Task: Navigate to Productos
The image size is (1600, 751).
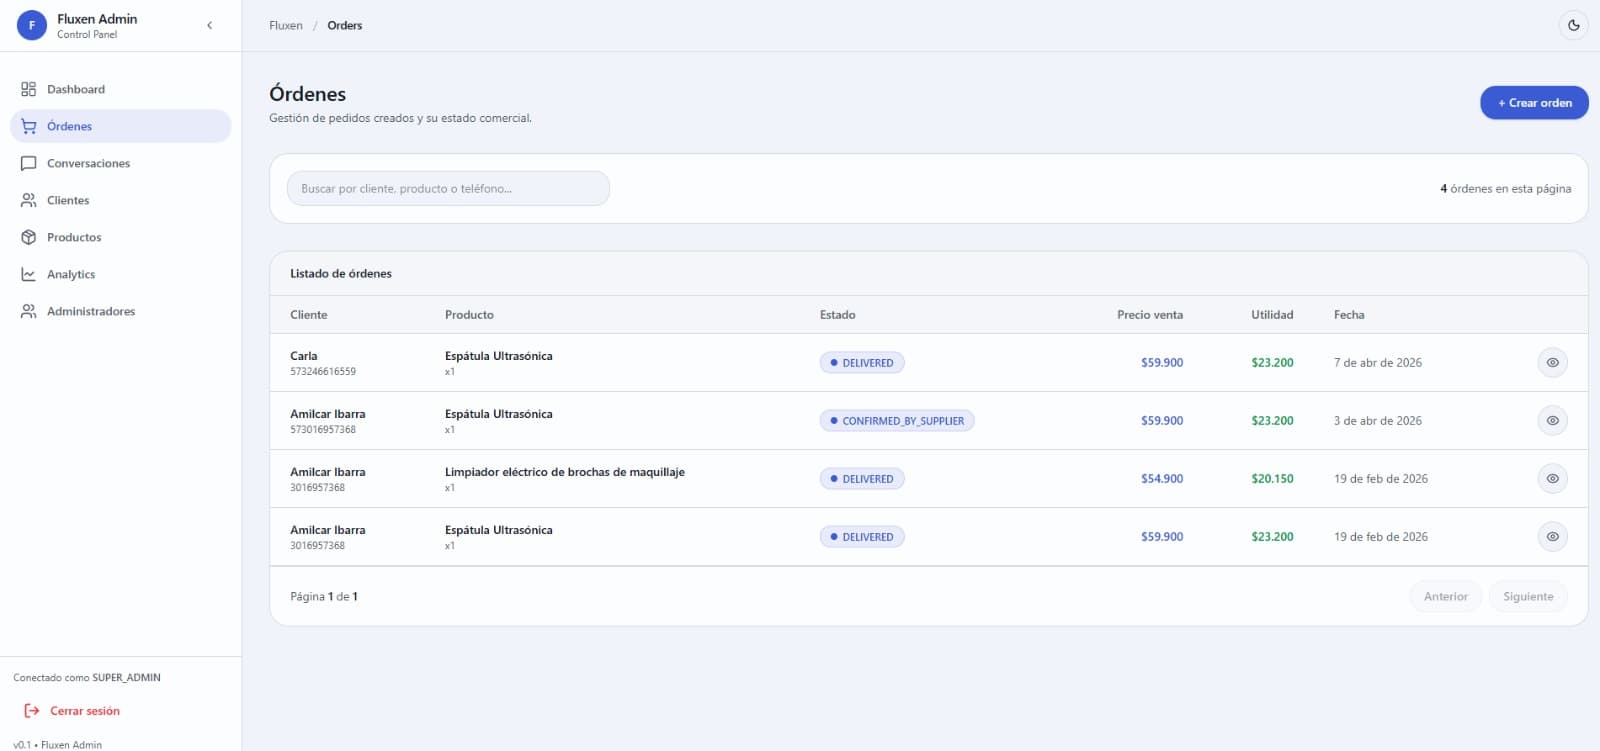Action: [120, 237]
